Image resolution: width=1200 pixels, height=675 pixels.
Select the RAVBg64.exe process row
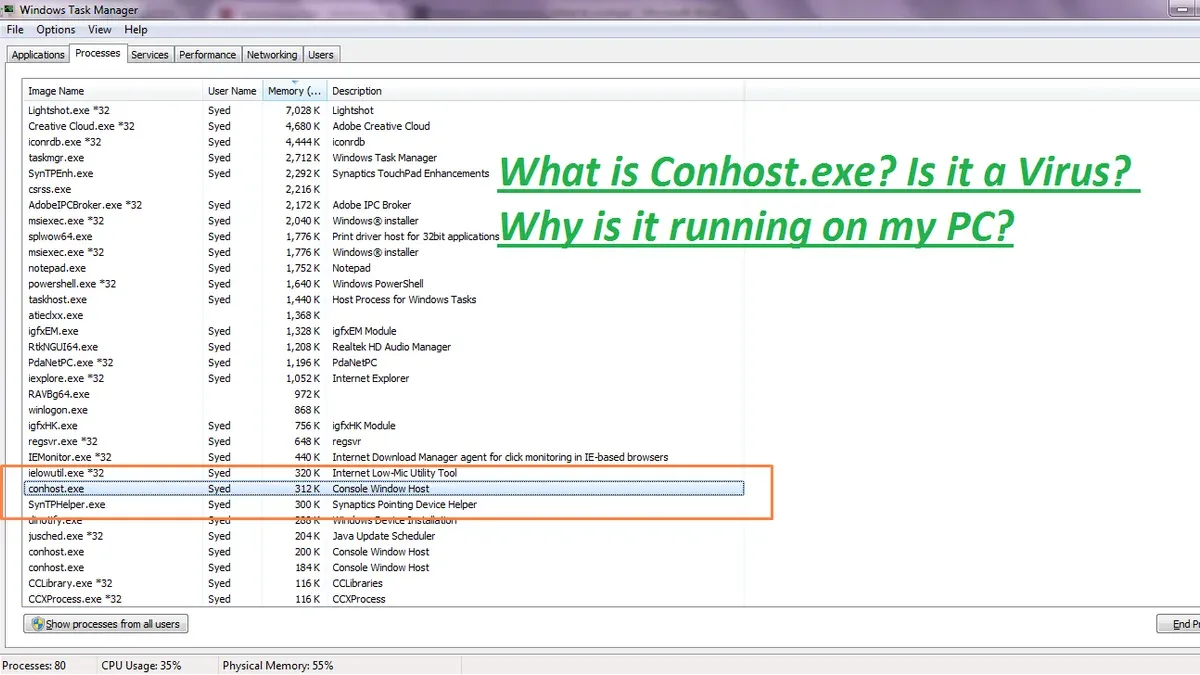(384, 394)
